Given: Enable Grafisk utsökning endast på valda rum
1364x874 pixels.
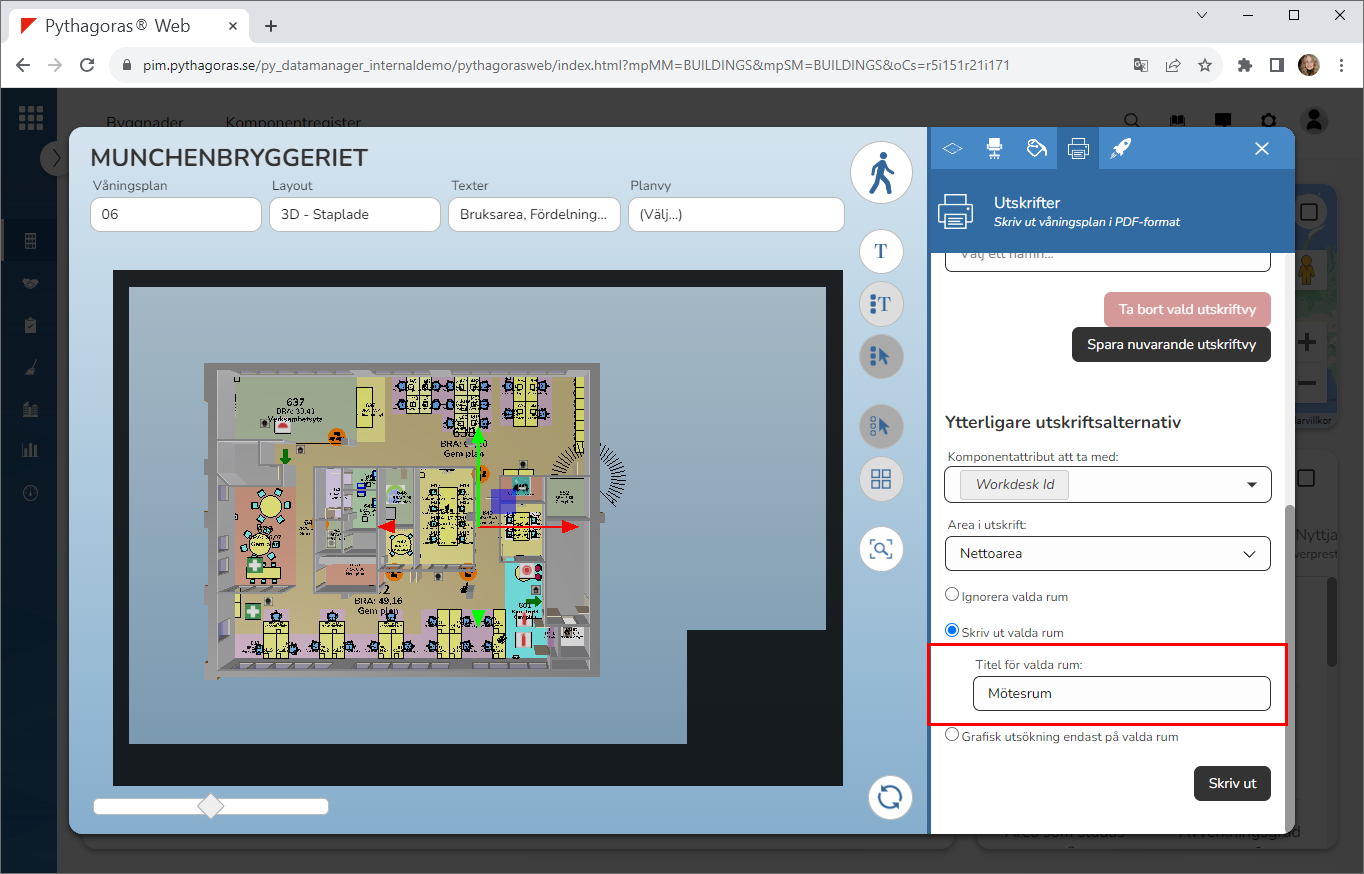Looking at the screenshot, I should coord(953,735).
